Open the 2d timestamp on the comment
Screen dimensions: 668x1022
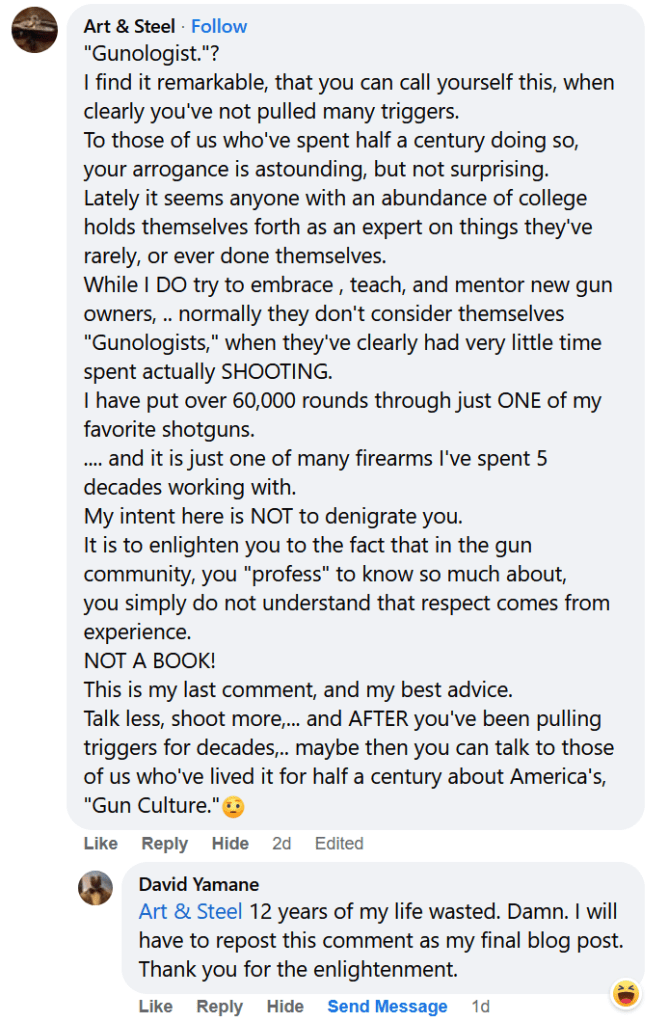click(x=281, y=843)
